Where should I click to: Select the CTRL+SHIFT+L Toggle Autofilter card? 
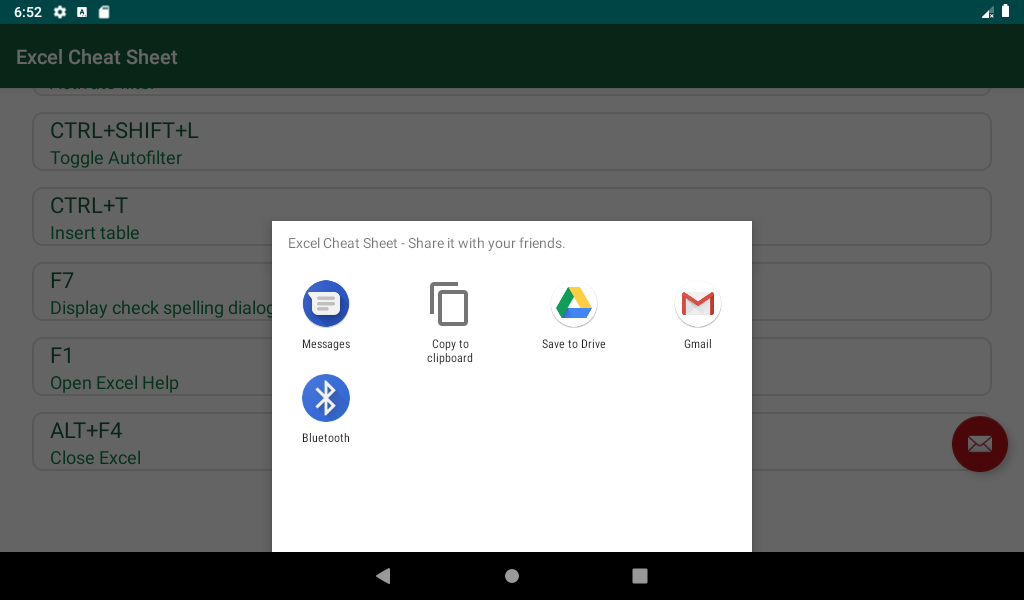point(512,142)
